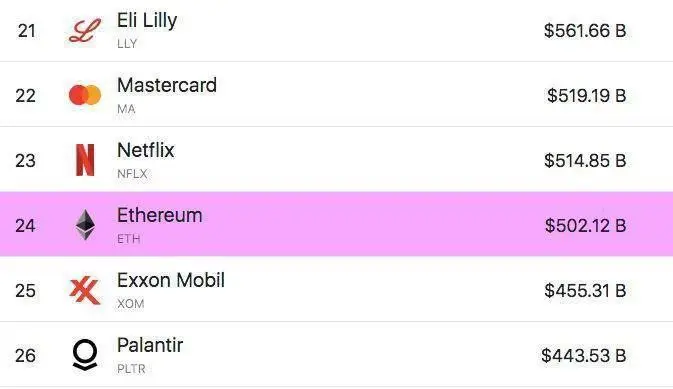Open the Eli Lilly company name link
The image size is (673, 389).
pos(147,20)
